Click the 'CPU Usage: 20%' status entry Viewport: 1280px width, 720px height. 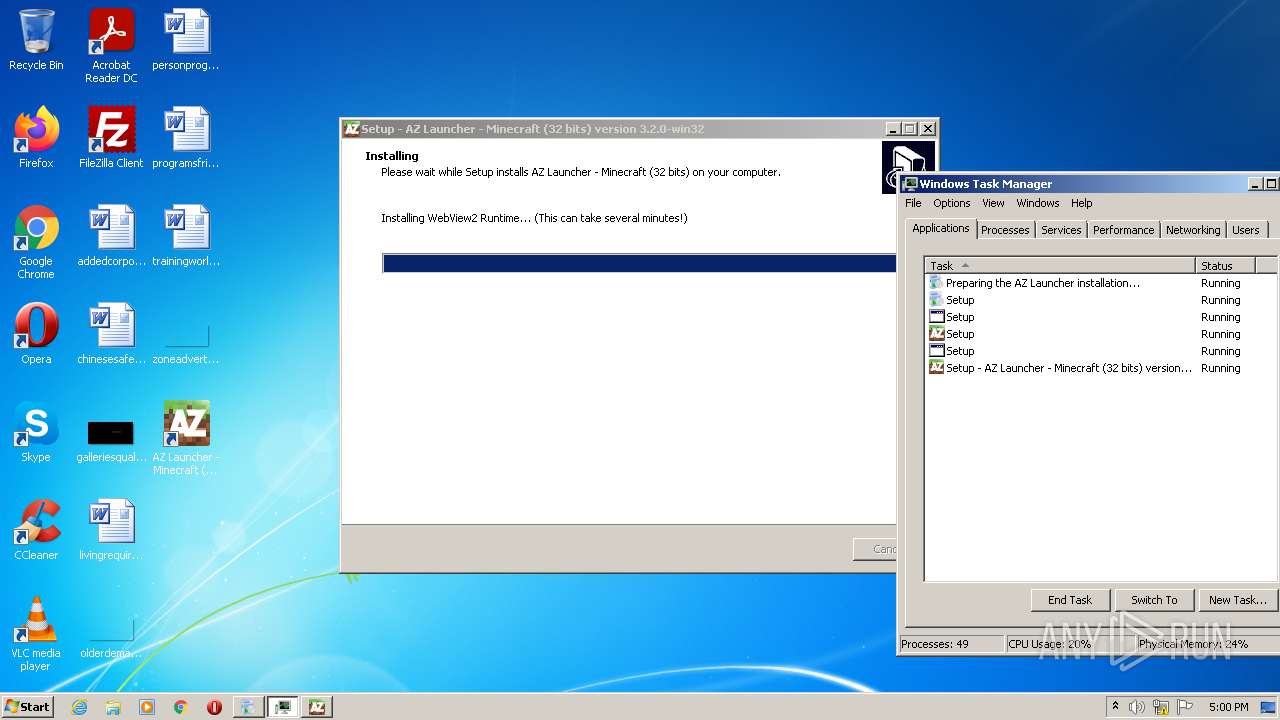point(1069,644)
